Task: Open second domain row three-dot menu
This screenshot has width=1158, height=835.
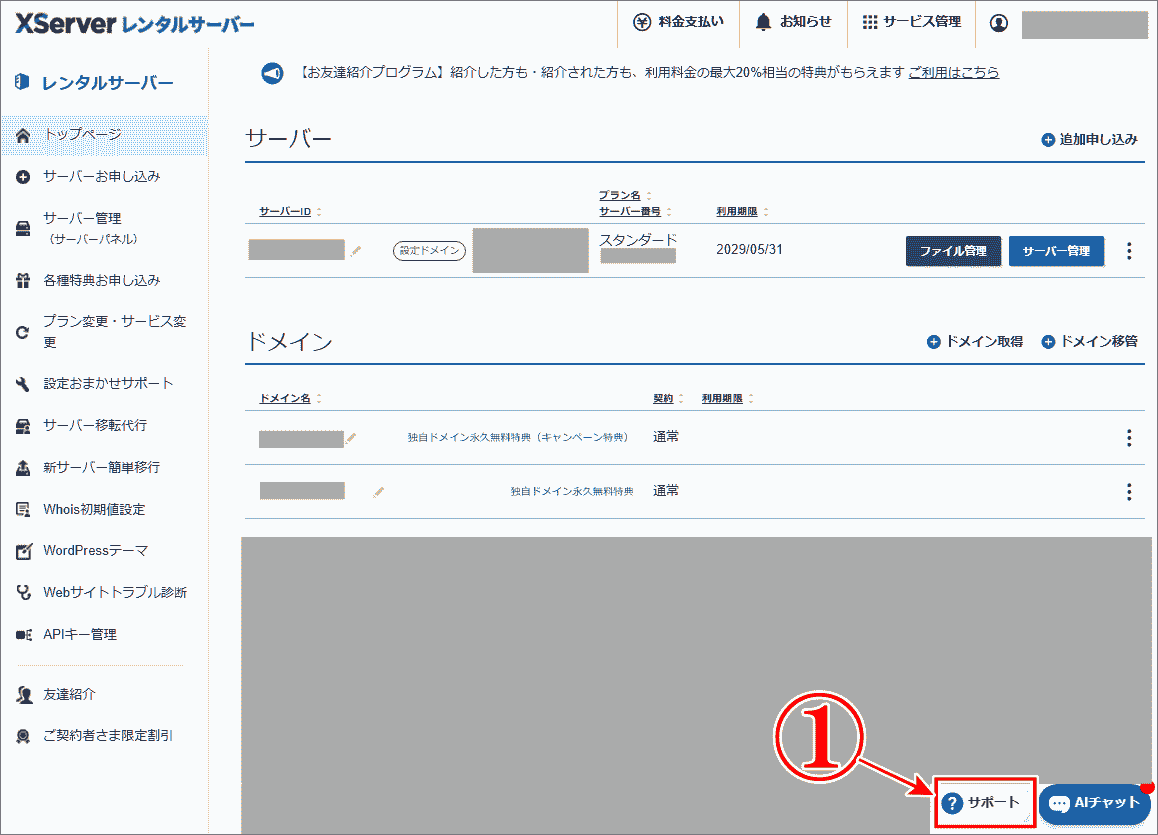Action: click(x=1128, y=492)
